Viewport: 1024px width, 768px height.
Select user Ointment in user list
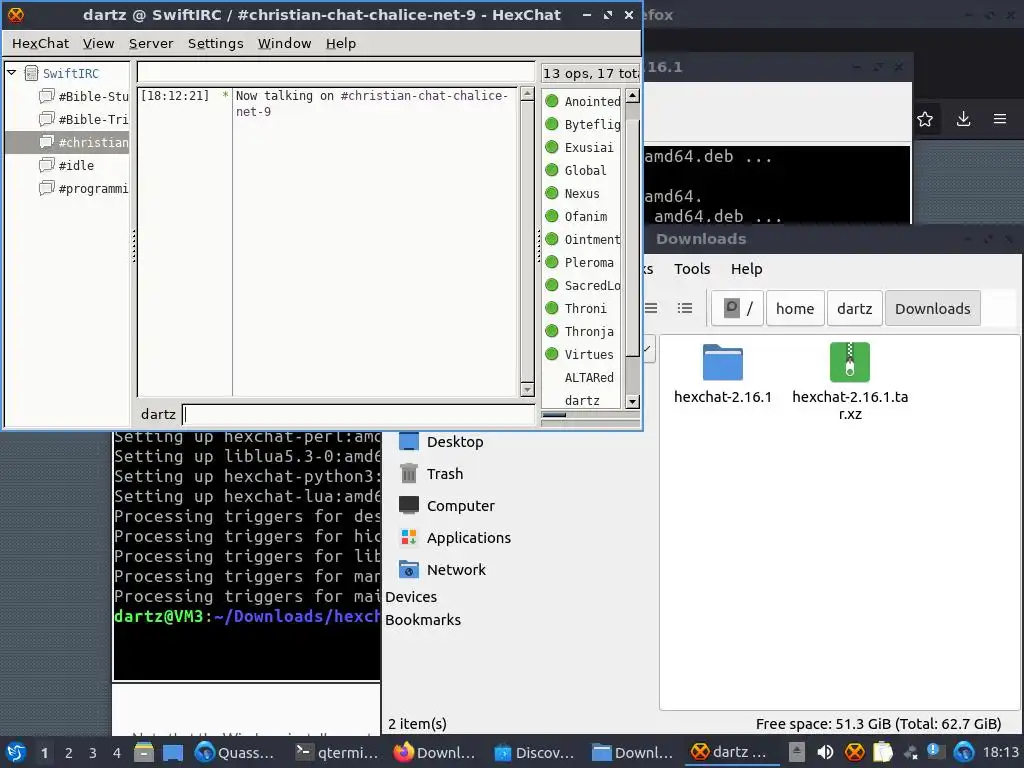[592, 240]
